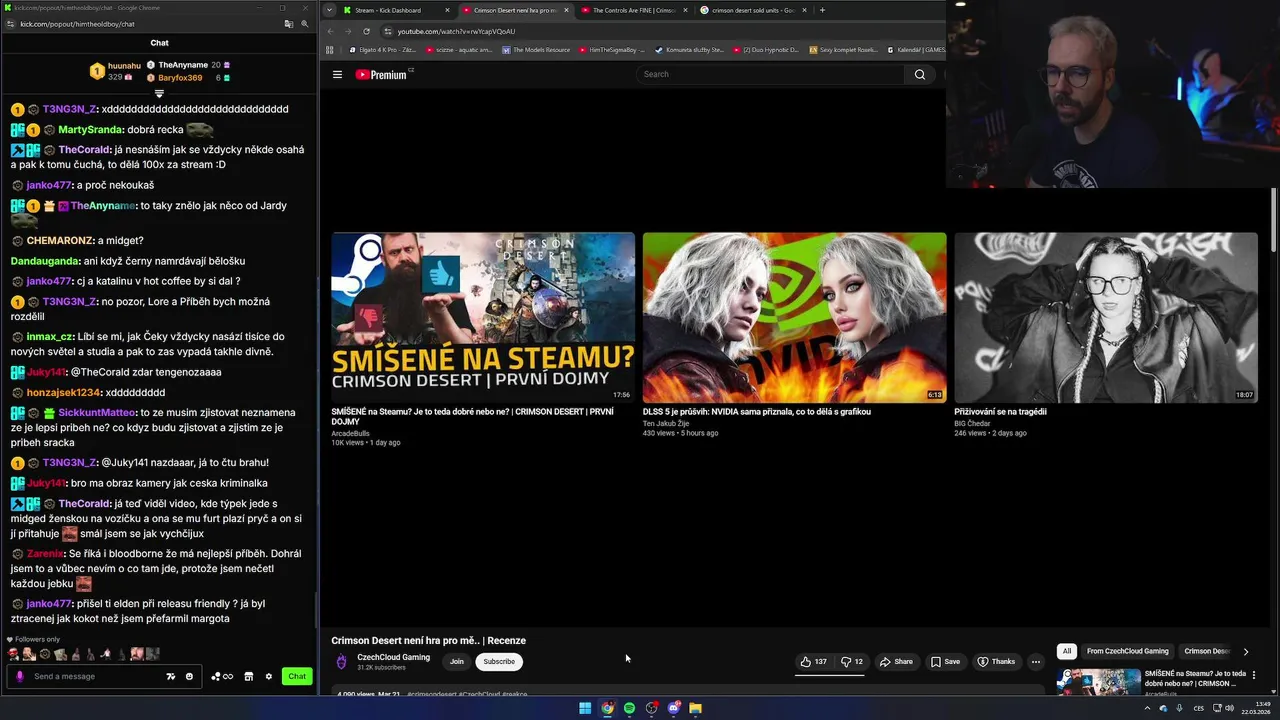This screenshot has width=1280, height=720.
Task: Join CzechCloud Gaming membership
Action: pos(457,662)
